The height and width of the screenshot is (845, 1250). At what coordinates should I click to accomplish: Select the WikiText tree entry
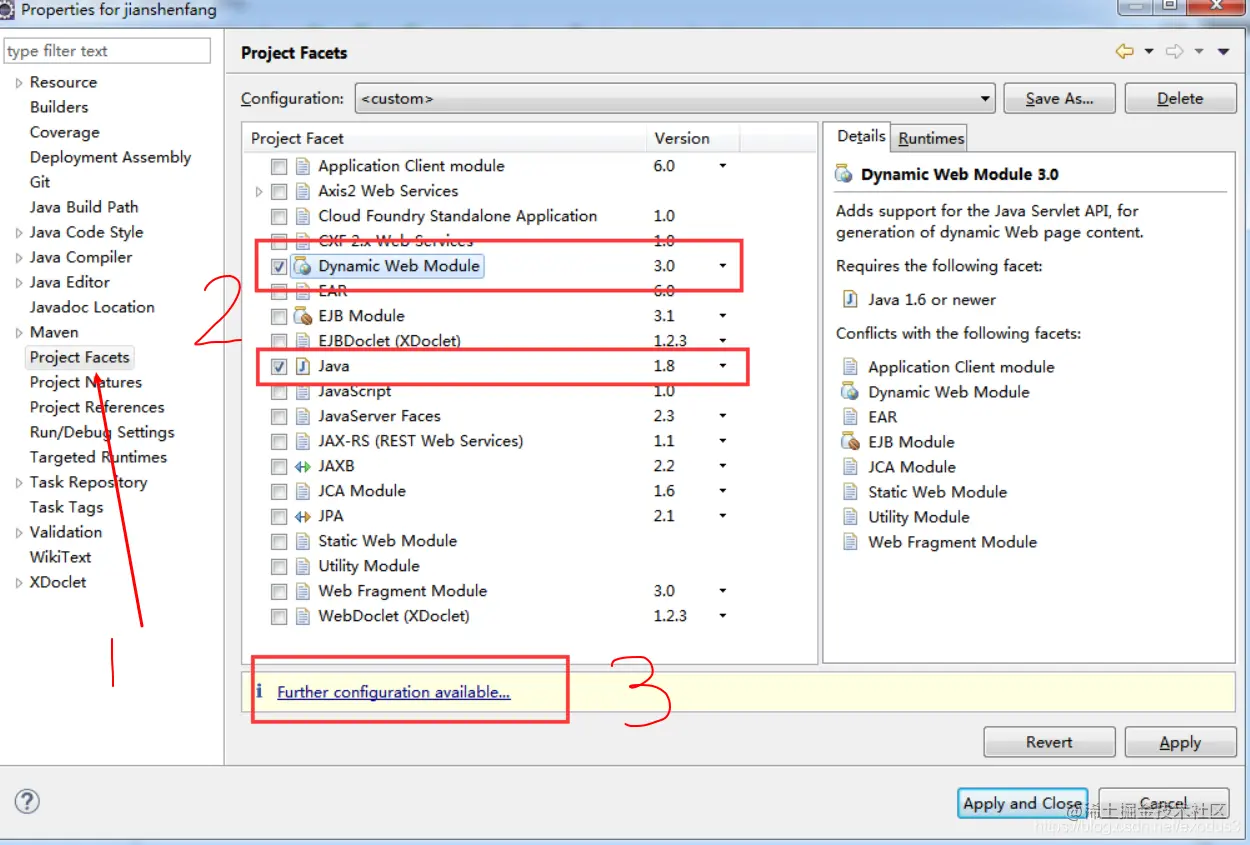pyautogui.click(x=60, y=557)
